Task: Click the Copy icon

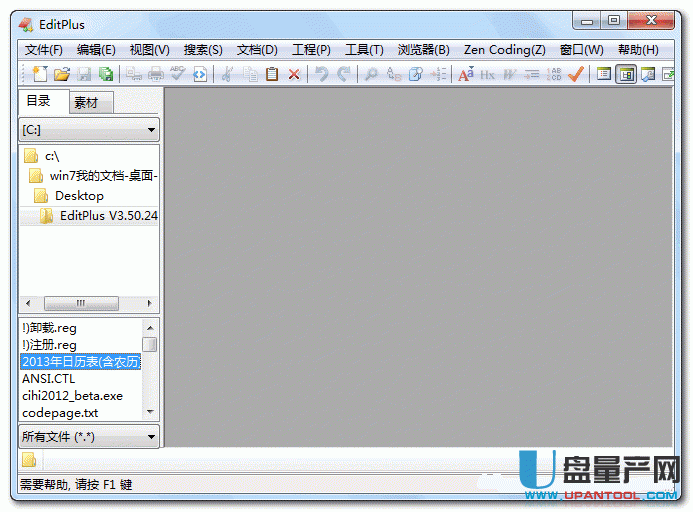Action: pyautogui.click(x=250, y=74)
